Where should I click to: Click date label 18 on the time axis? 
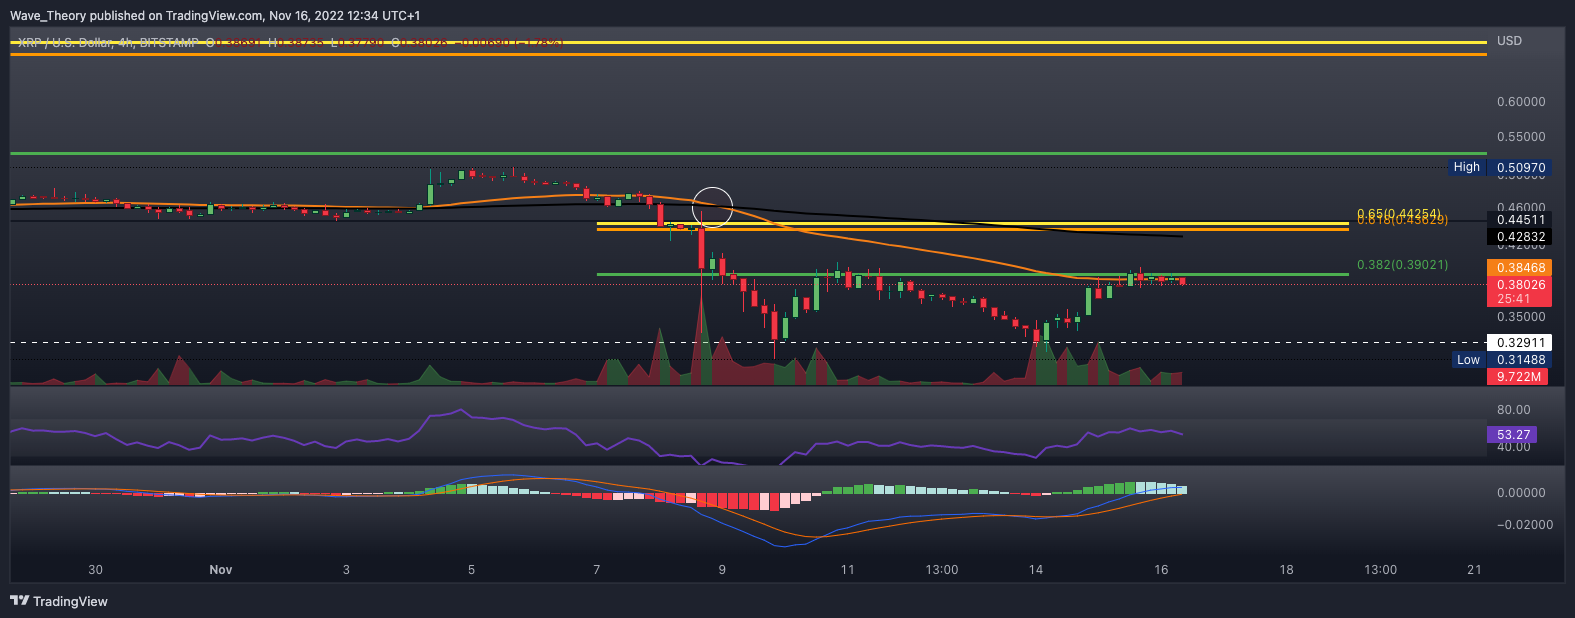[1286, 570]
